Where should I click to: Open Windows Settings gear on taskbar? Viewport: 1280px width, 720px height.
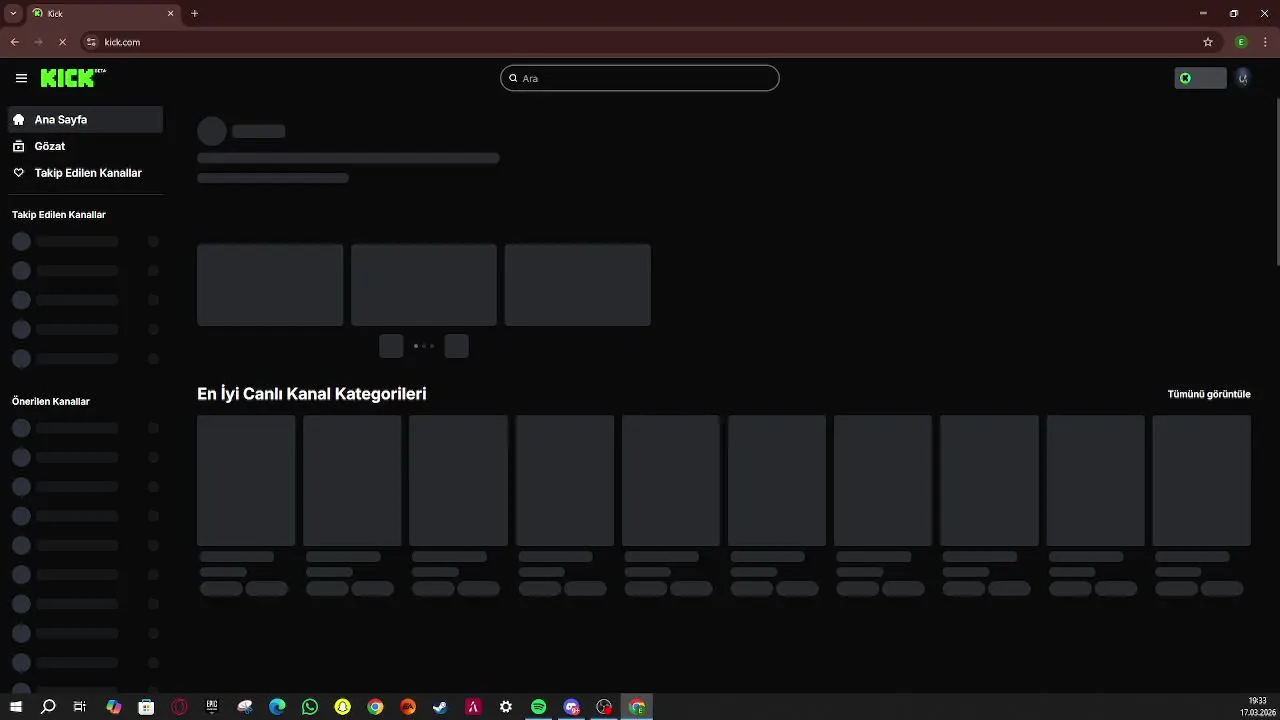point(506,707)
